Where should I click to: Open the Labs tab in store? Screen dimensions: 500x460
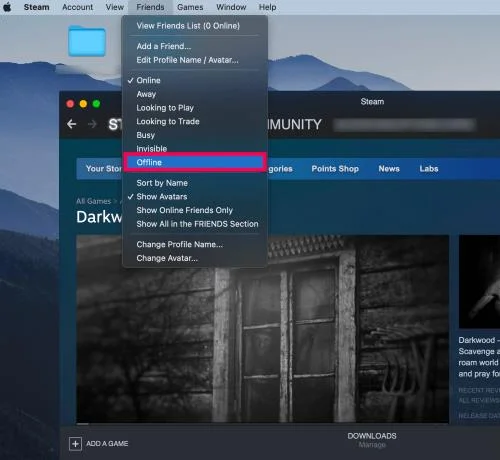(429, 169)
